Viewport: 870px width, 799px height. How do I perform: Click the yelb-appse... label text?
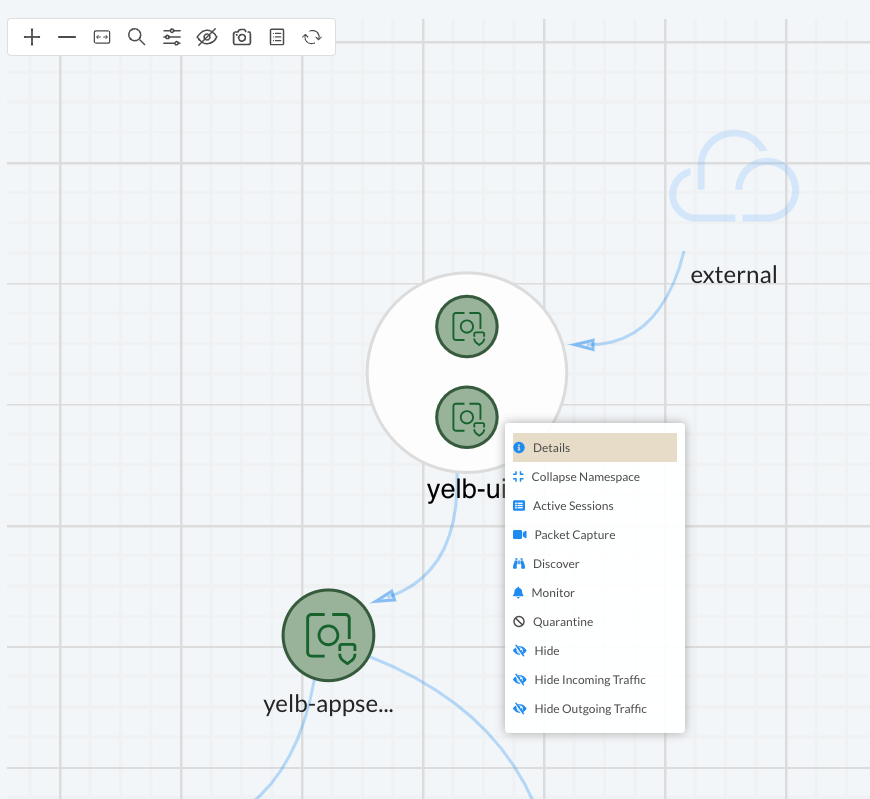[x=328, y=704]
